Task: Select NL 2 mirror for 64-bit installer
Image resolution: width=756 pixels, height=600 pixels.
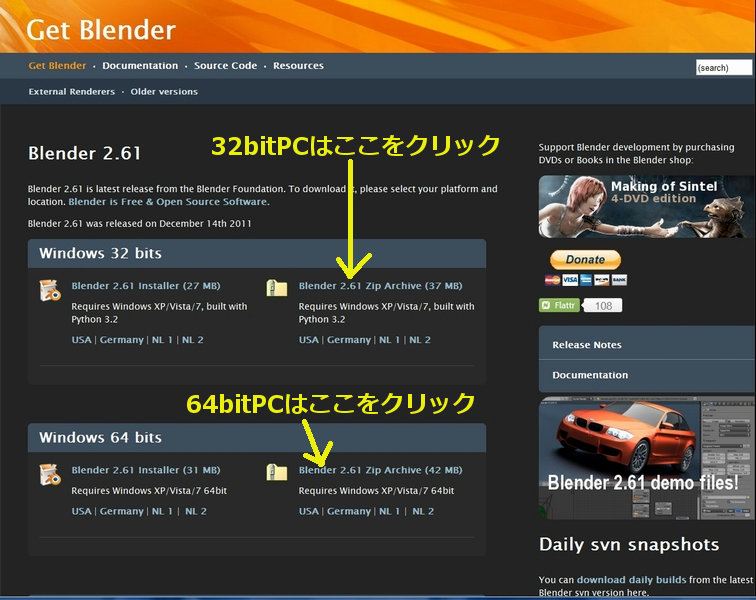Action: [196, 511]
